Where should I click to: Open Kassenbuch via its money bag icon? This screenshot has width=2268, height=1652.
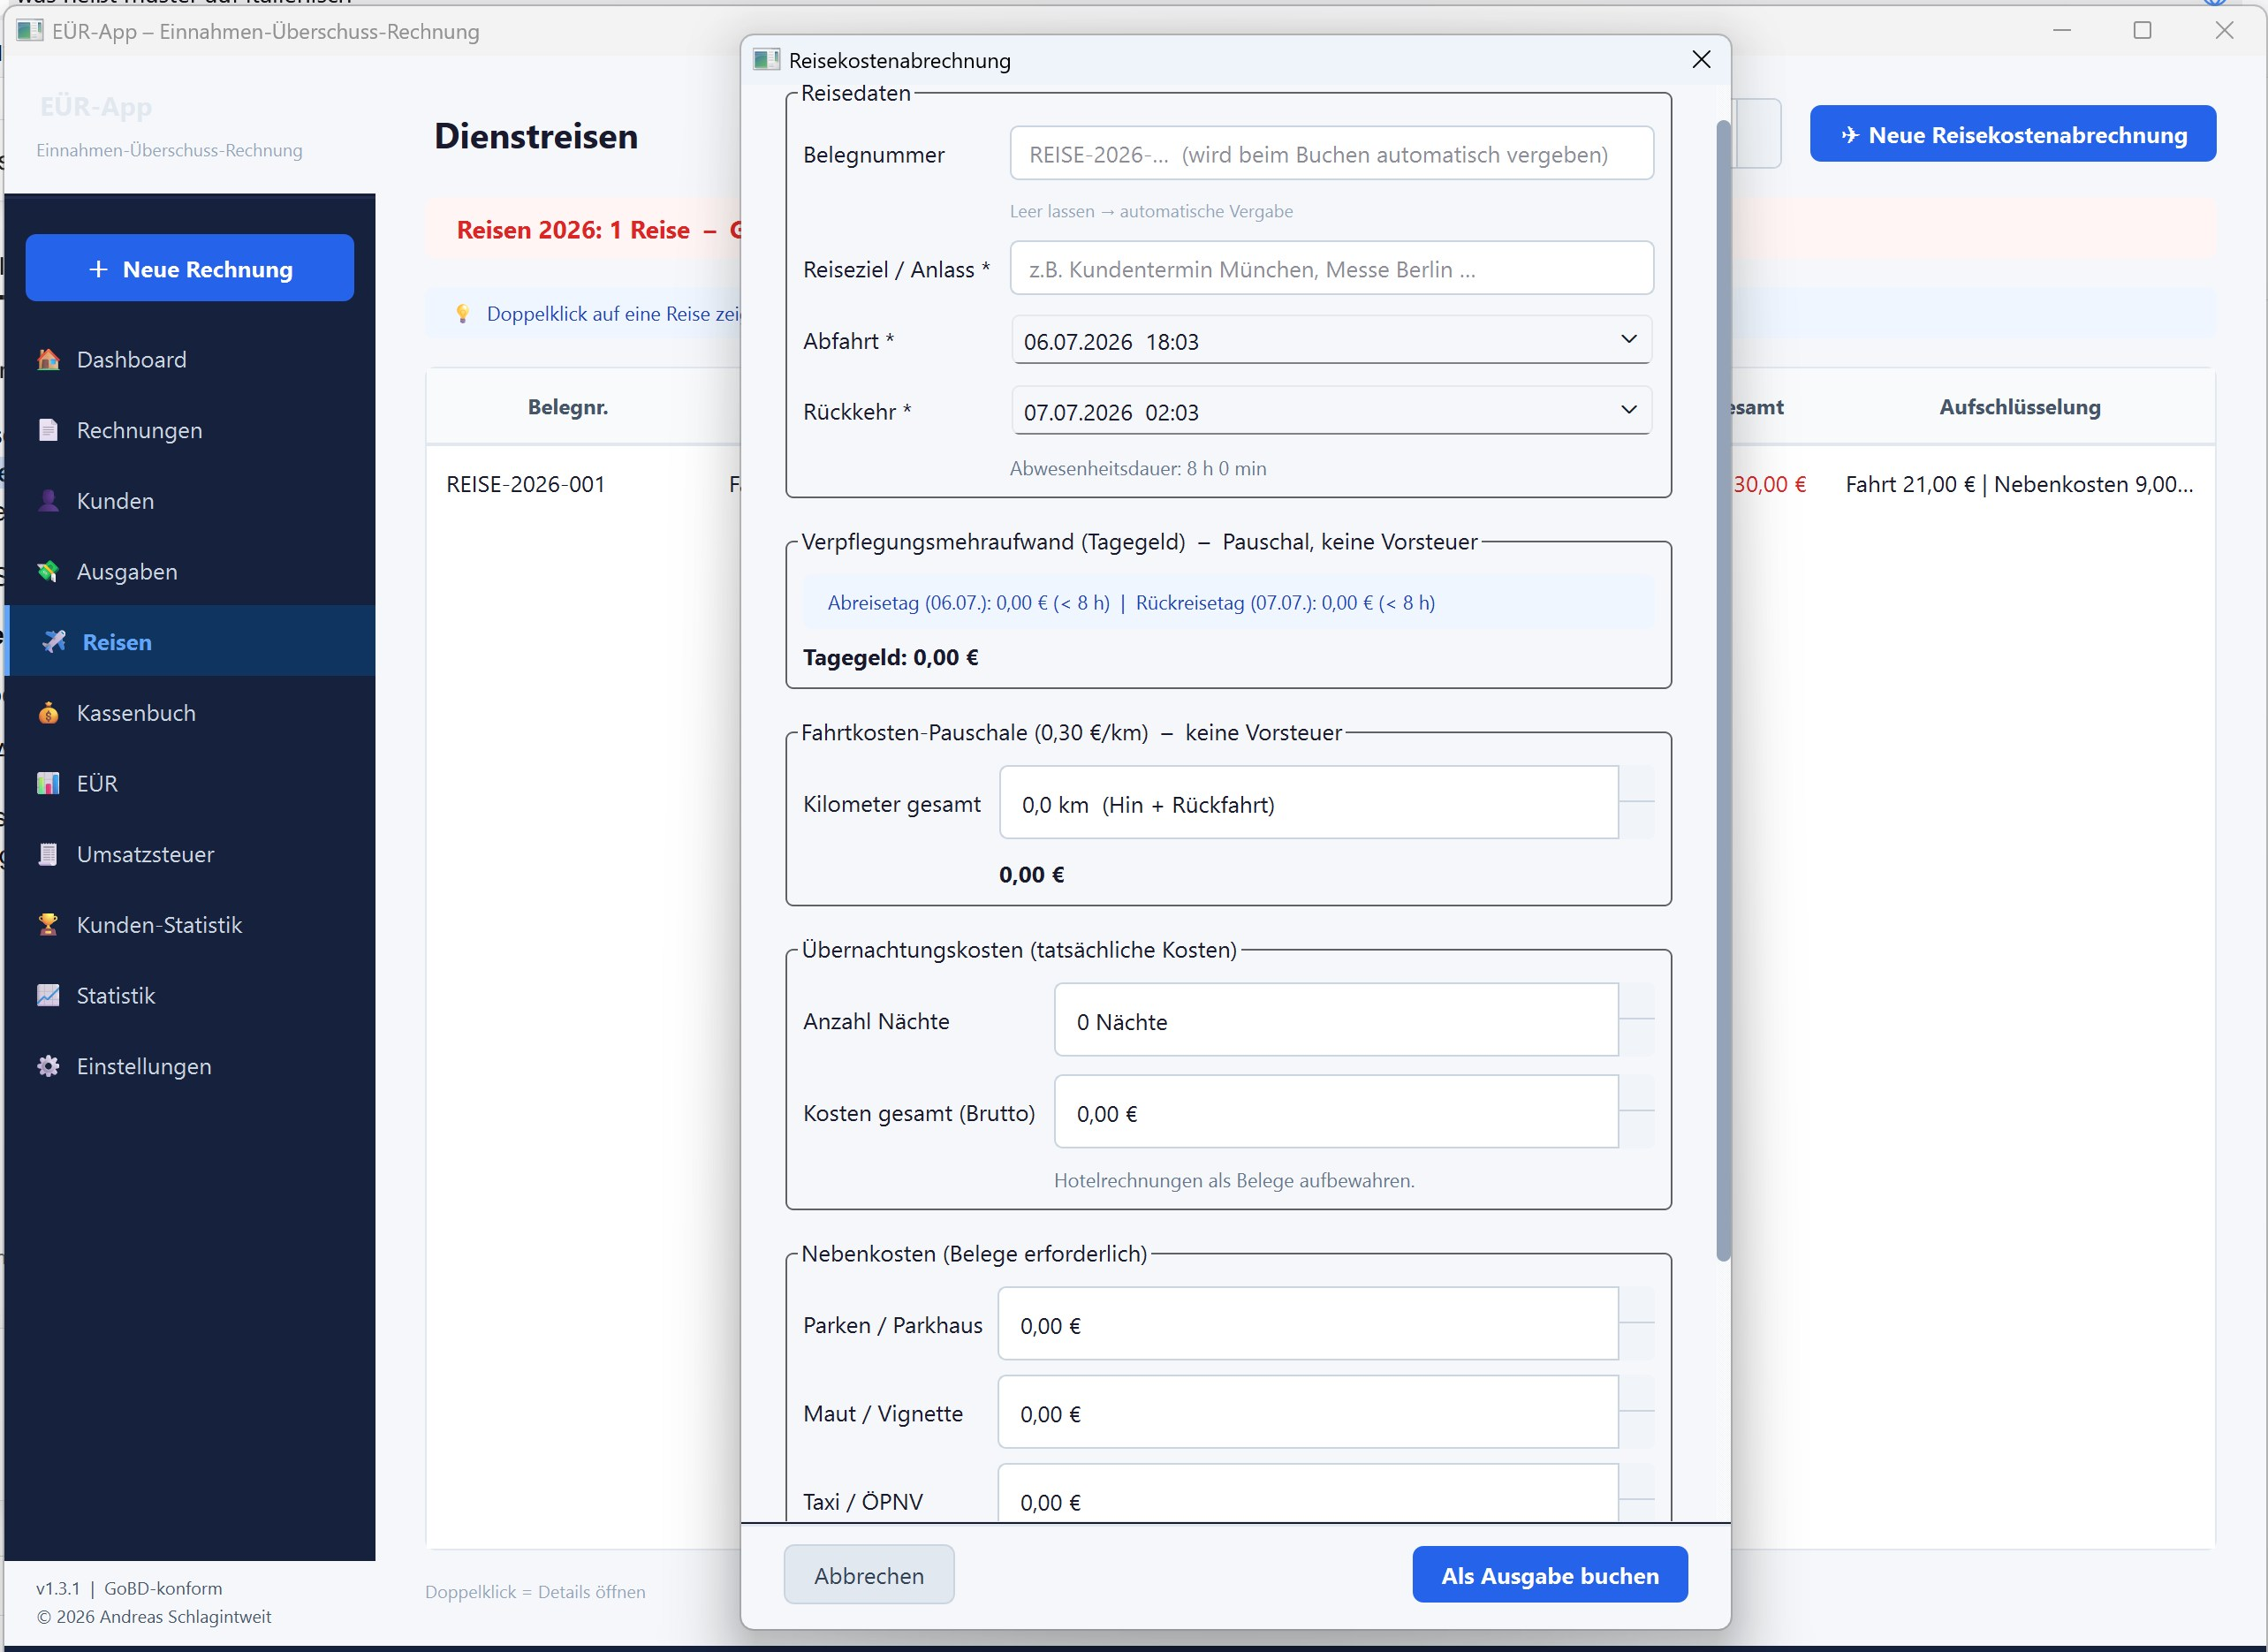(x=48, y=713)
